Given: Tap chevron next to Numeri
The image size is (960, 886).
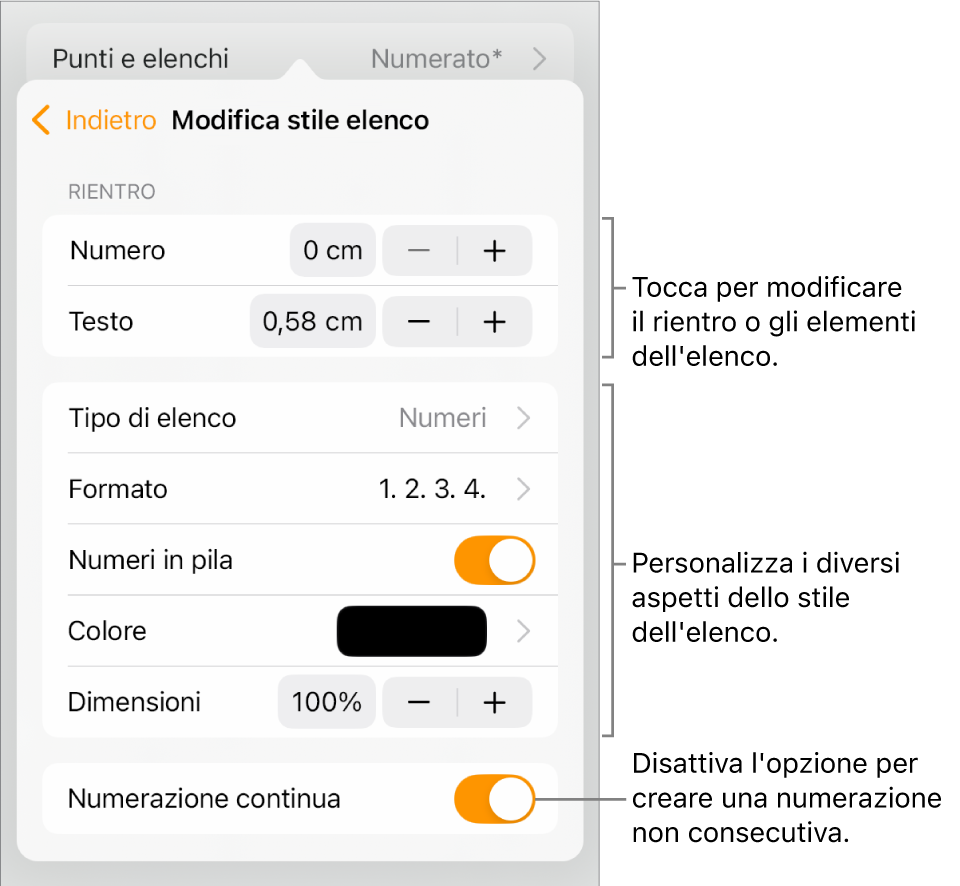Looking at the screenshot, I should point(523,418).
